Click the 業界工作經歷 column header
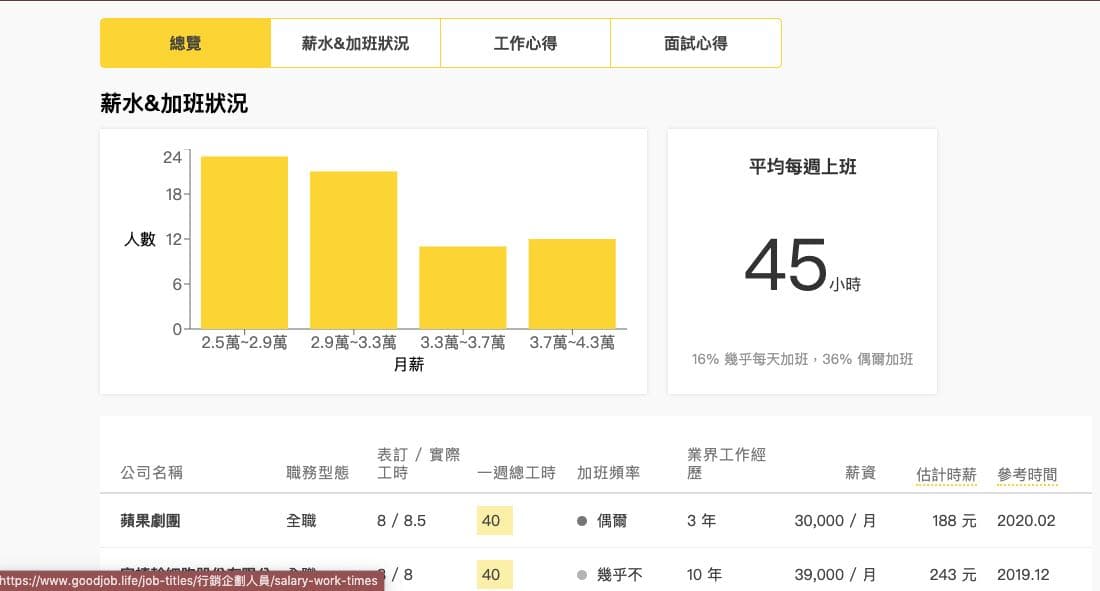Viewport: 1100px width, 591px height. pyautogui.click(x=726, y=463)
